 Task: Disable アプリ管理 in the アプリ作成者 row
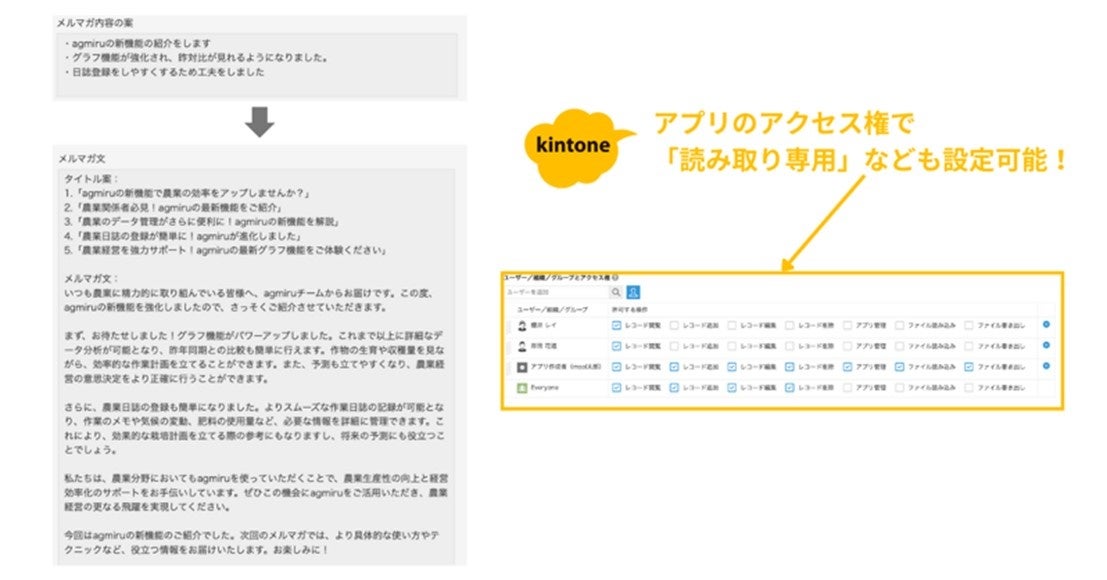(x=848, y=367)
